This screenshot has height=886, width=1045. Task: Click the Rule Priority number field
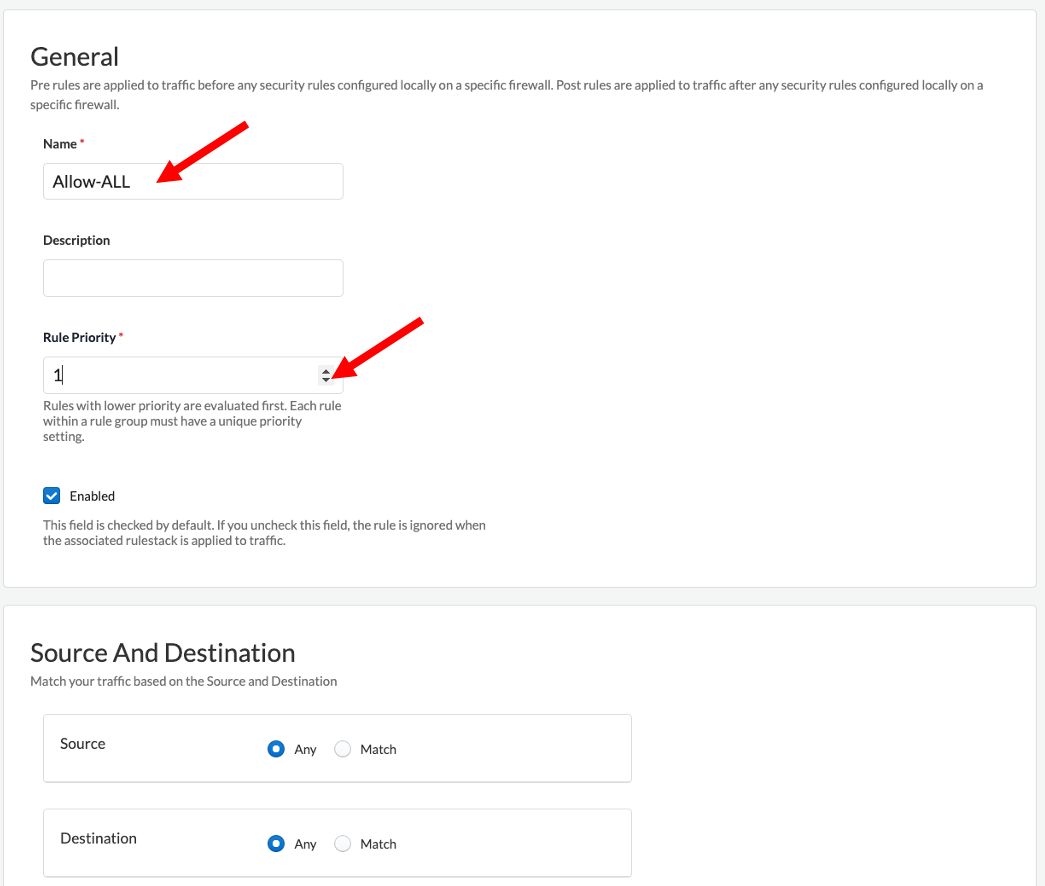(193, 375)
